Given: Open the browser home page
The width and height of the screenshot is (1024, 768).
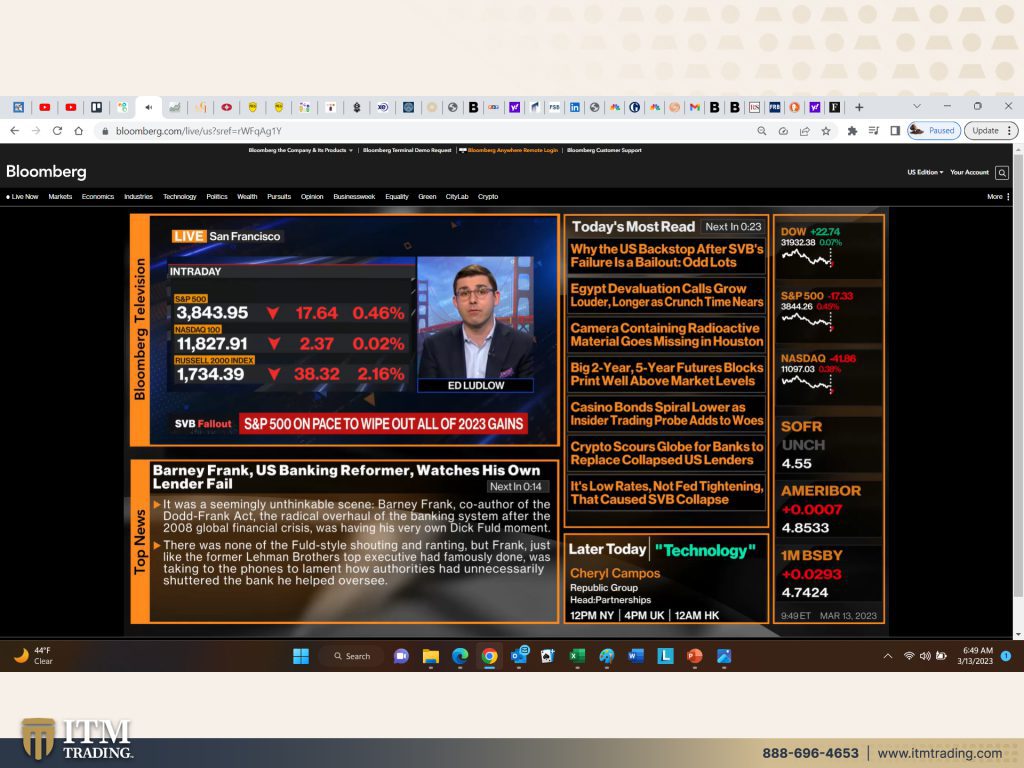Looking at the screenshot, I should 79,131.
